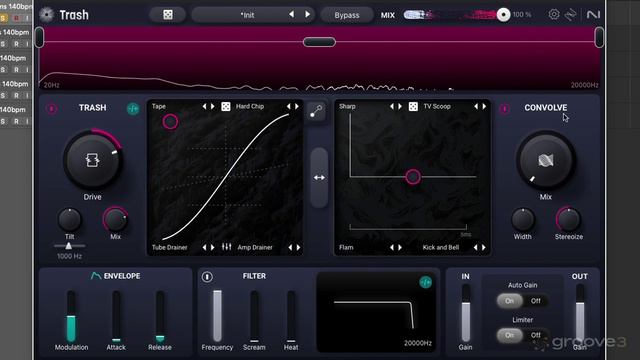Screen dimensions: 640x360
Task: Click the left spectrum band edge handle
Action: 40,37
